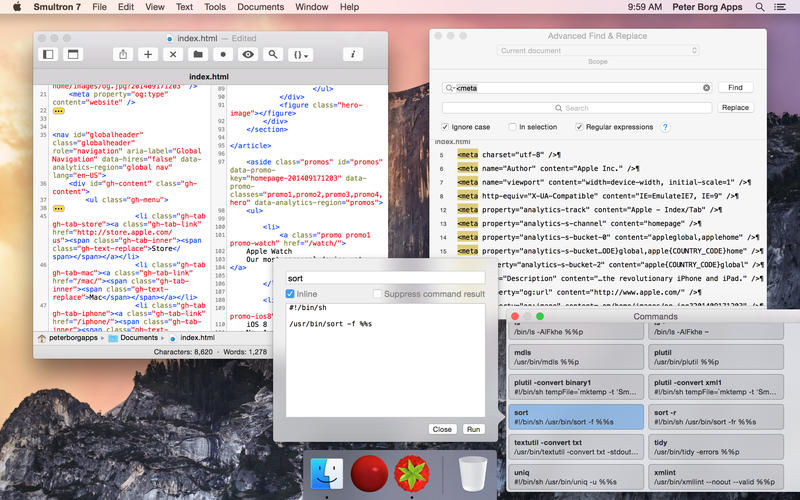Click the eye preview icon in toolbar

point(247,54)
